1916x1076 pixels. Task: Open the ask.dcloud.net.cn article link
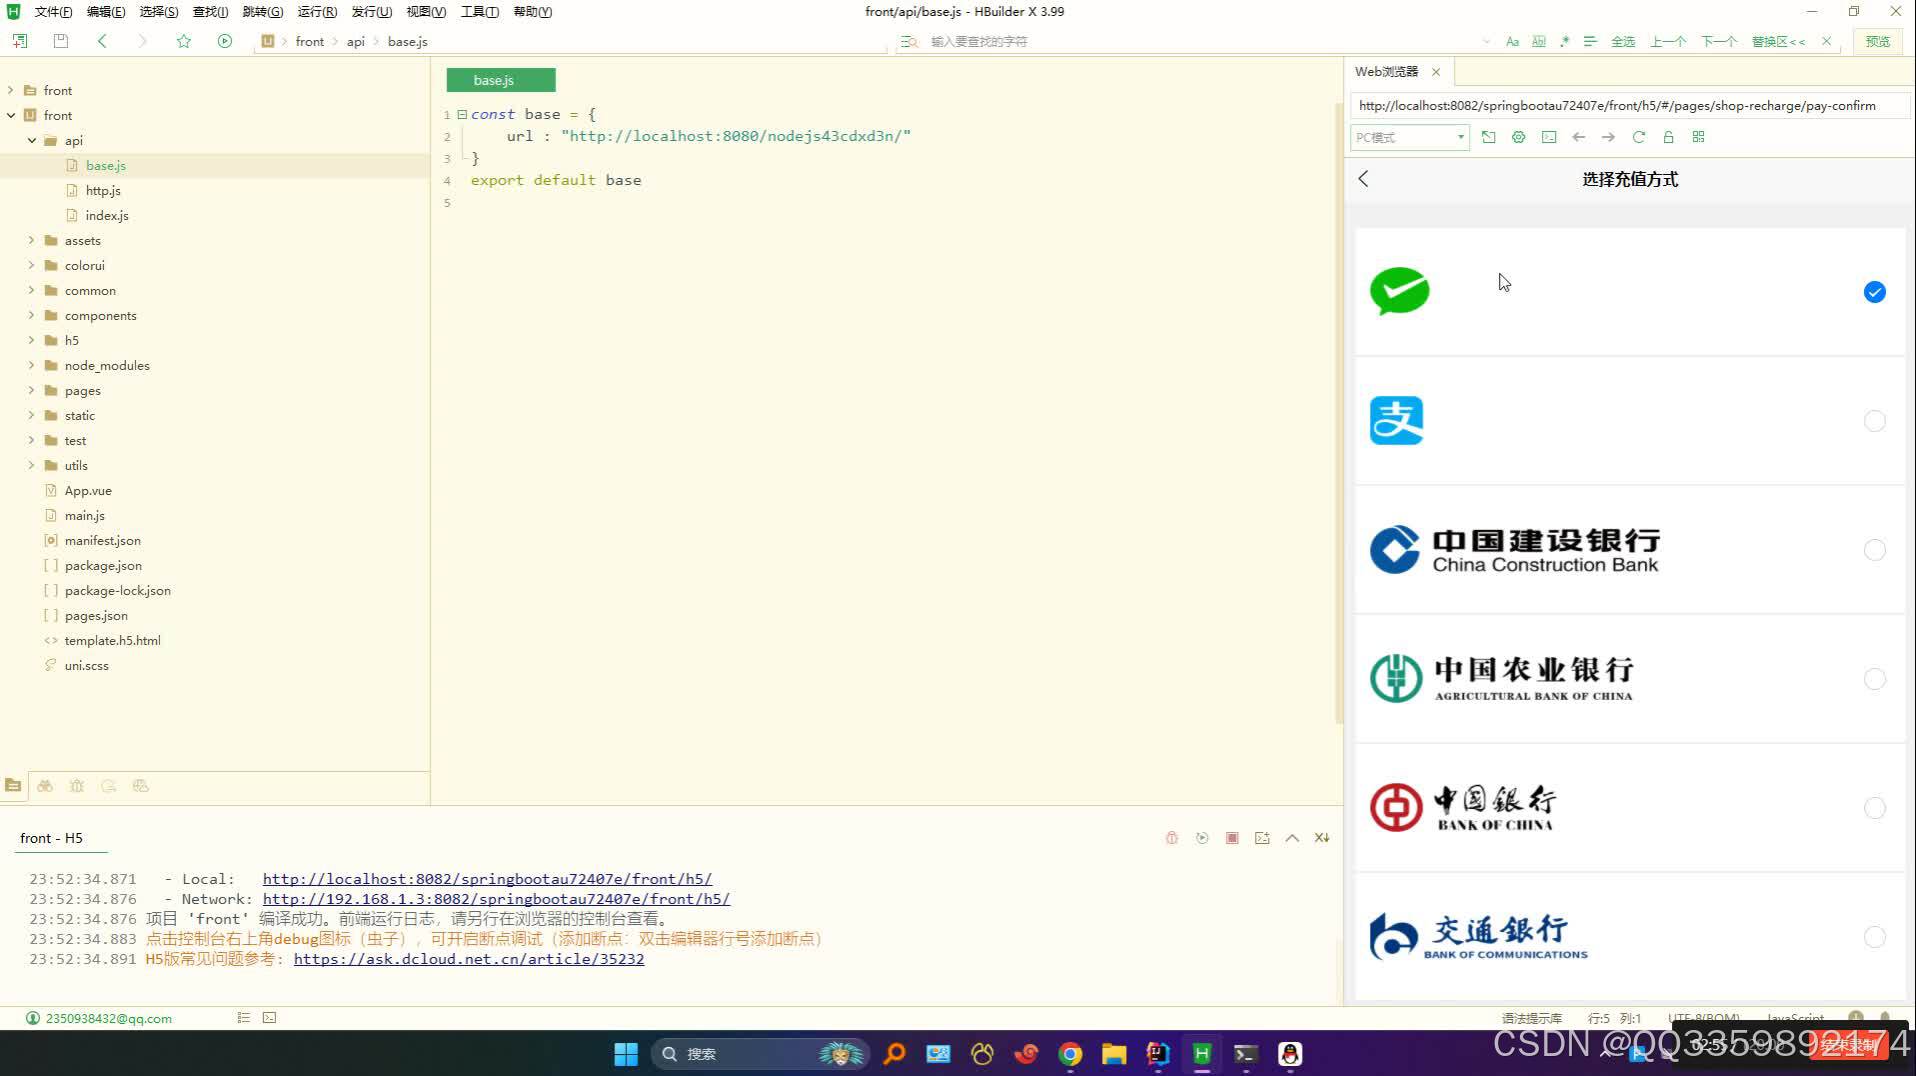pyautogui.click(x=469, y=959)
